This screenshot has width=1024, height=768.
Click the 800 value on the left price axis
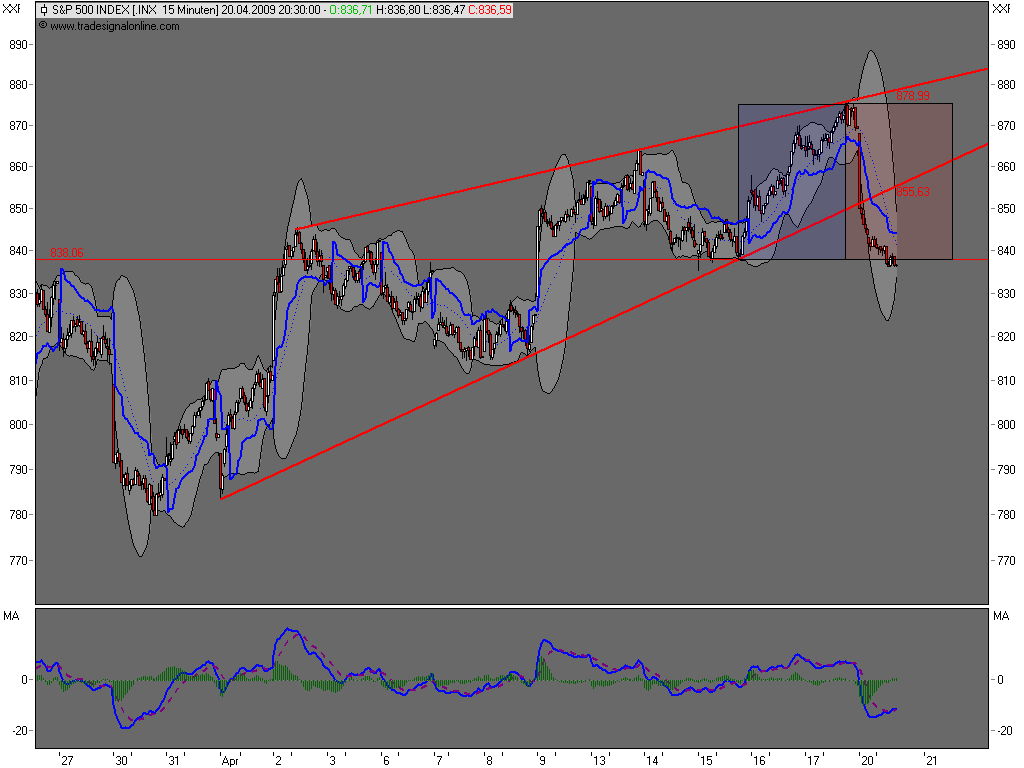click(18, 424)
